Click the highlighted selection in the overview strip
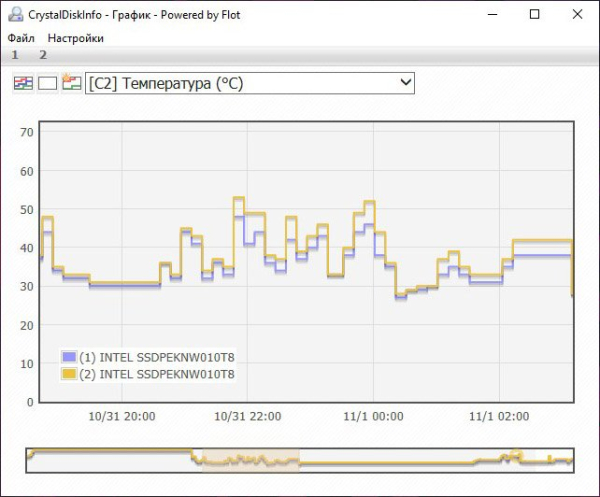 click(251, 461)
